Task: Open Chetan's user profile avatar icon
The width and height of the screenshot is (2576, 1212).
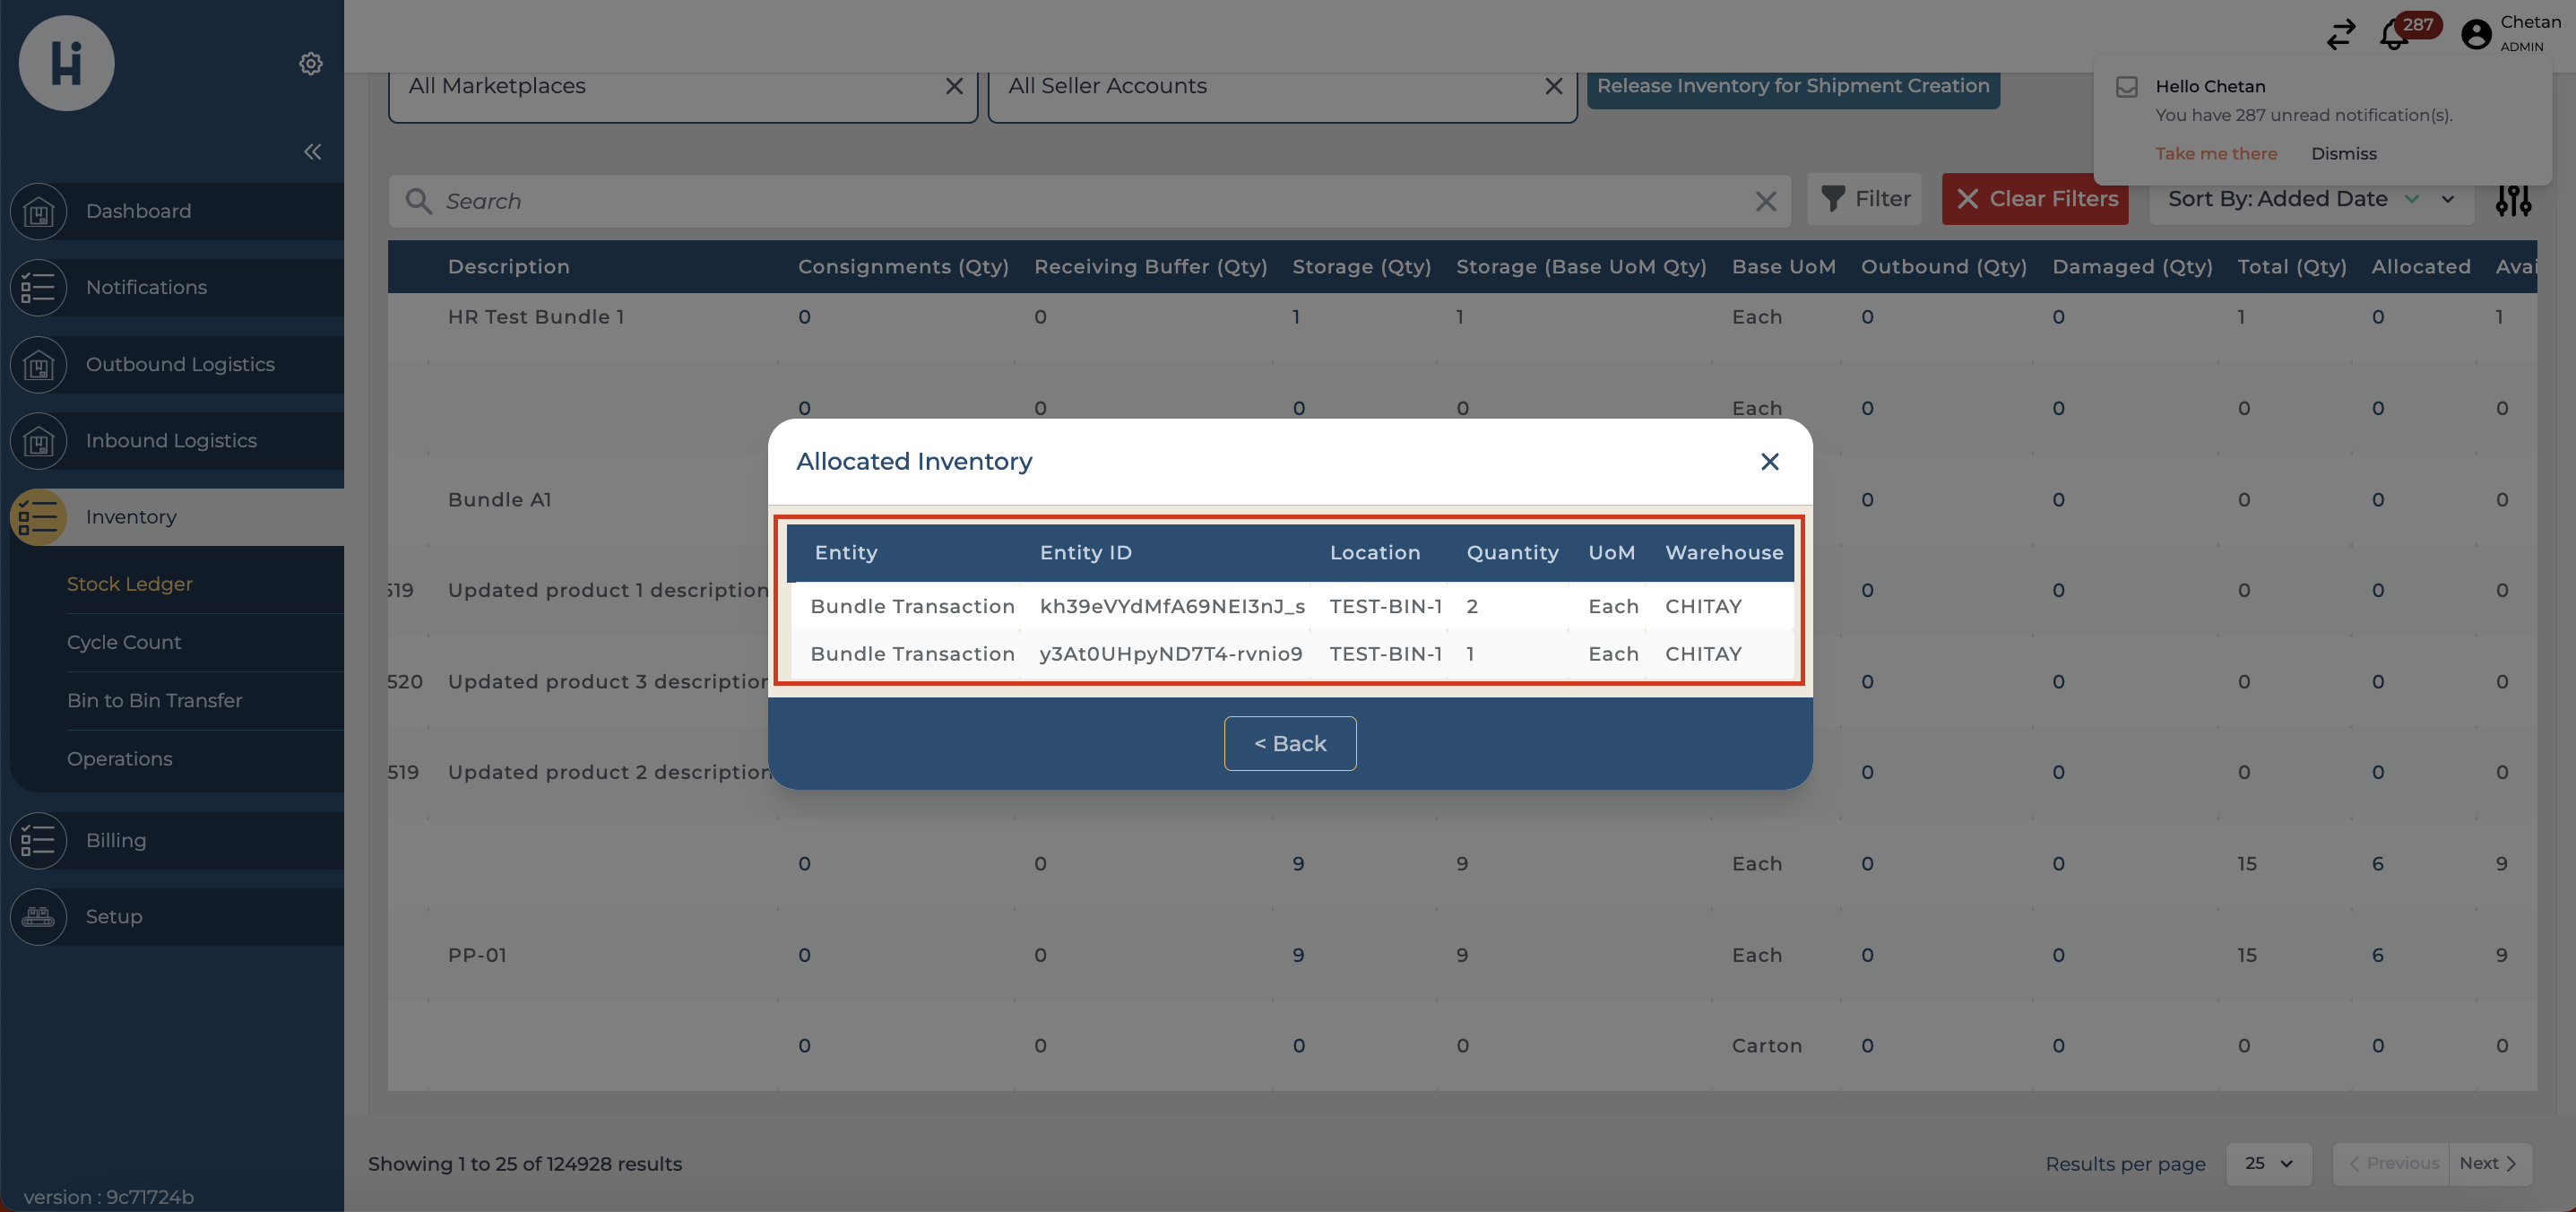Action: 2475,35
